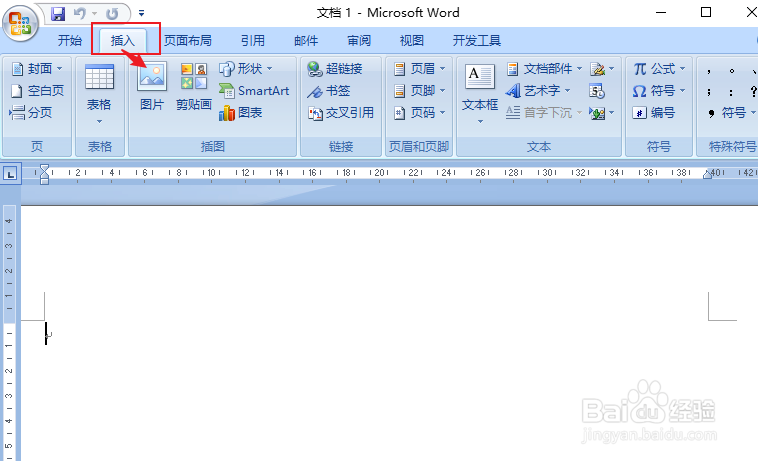Undo the last action in Quick Access
Screen dimensions: 758x461
tap(80, 14)
